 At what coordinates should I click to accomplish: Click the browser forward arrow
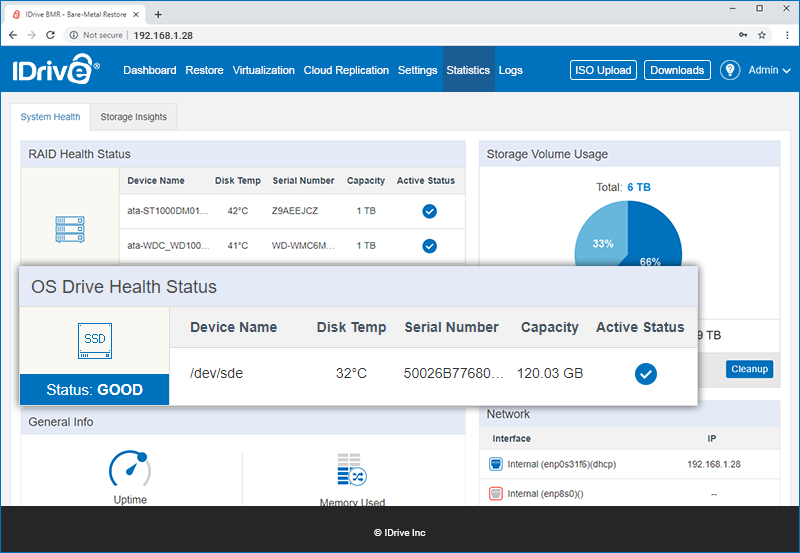[31, 35]
